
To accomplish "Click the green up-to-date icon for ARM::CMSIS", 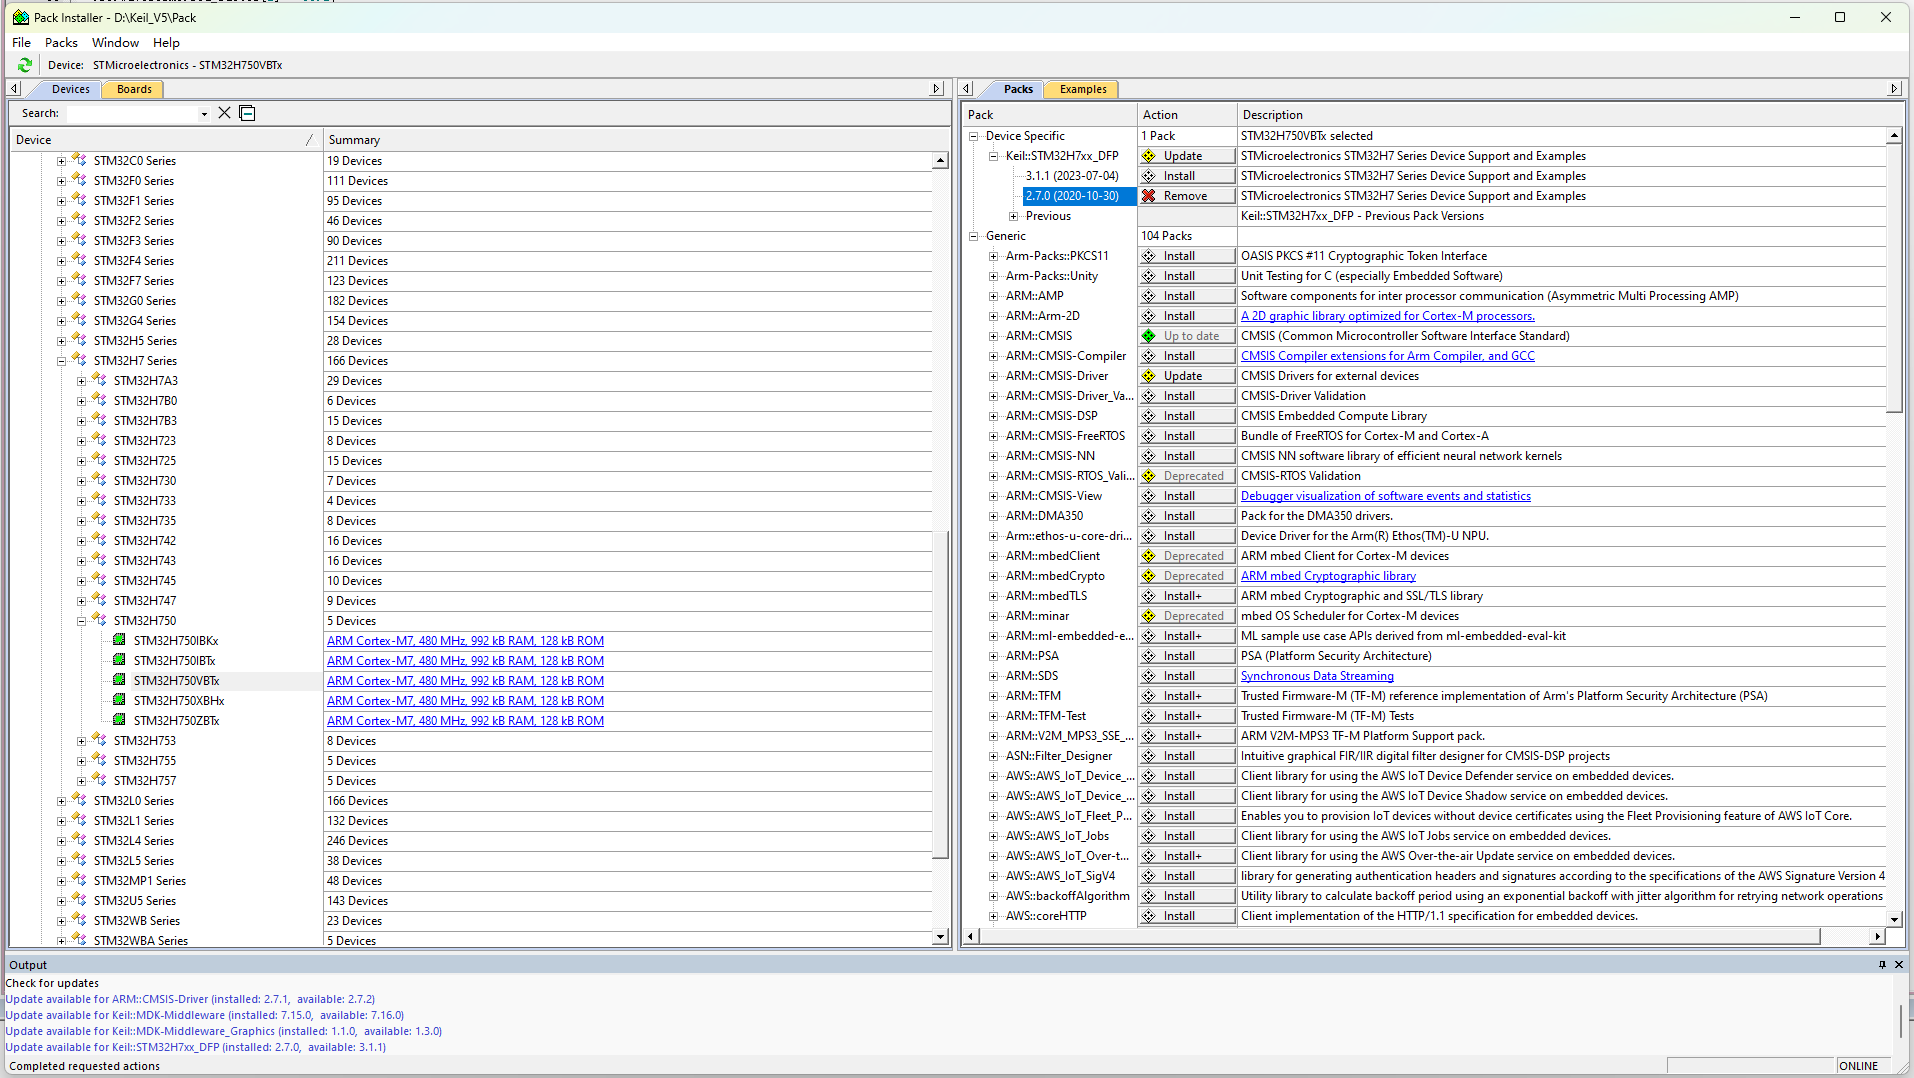I will [1150, 336].
